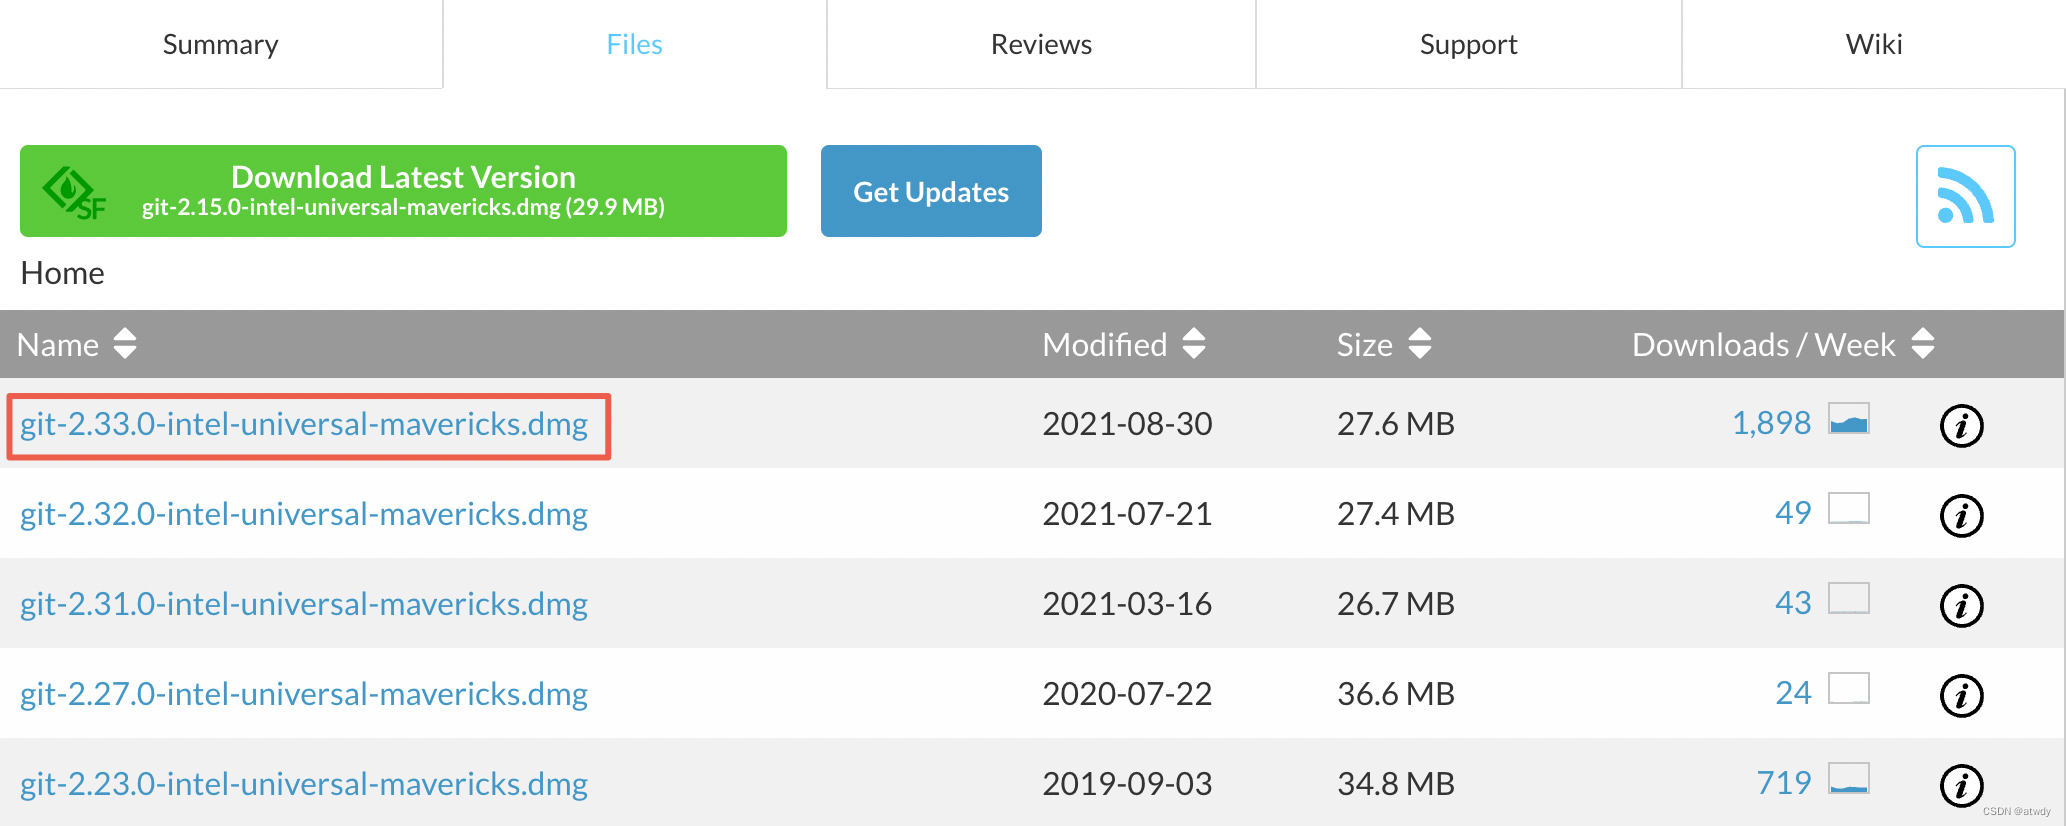Download git-2.27.0-intel-universal-mavericks.dmg
2066x826 pixels.
(304, 694)
